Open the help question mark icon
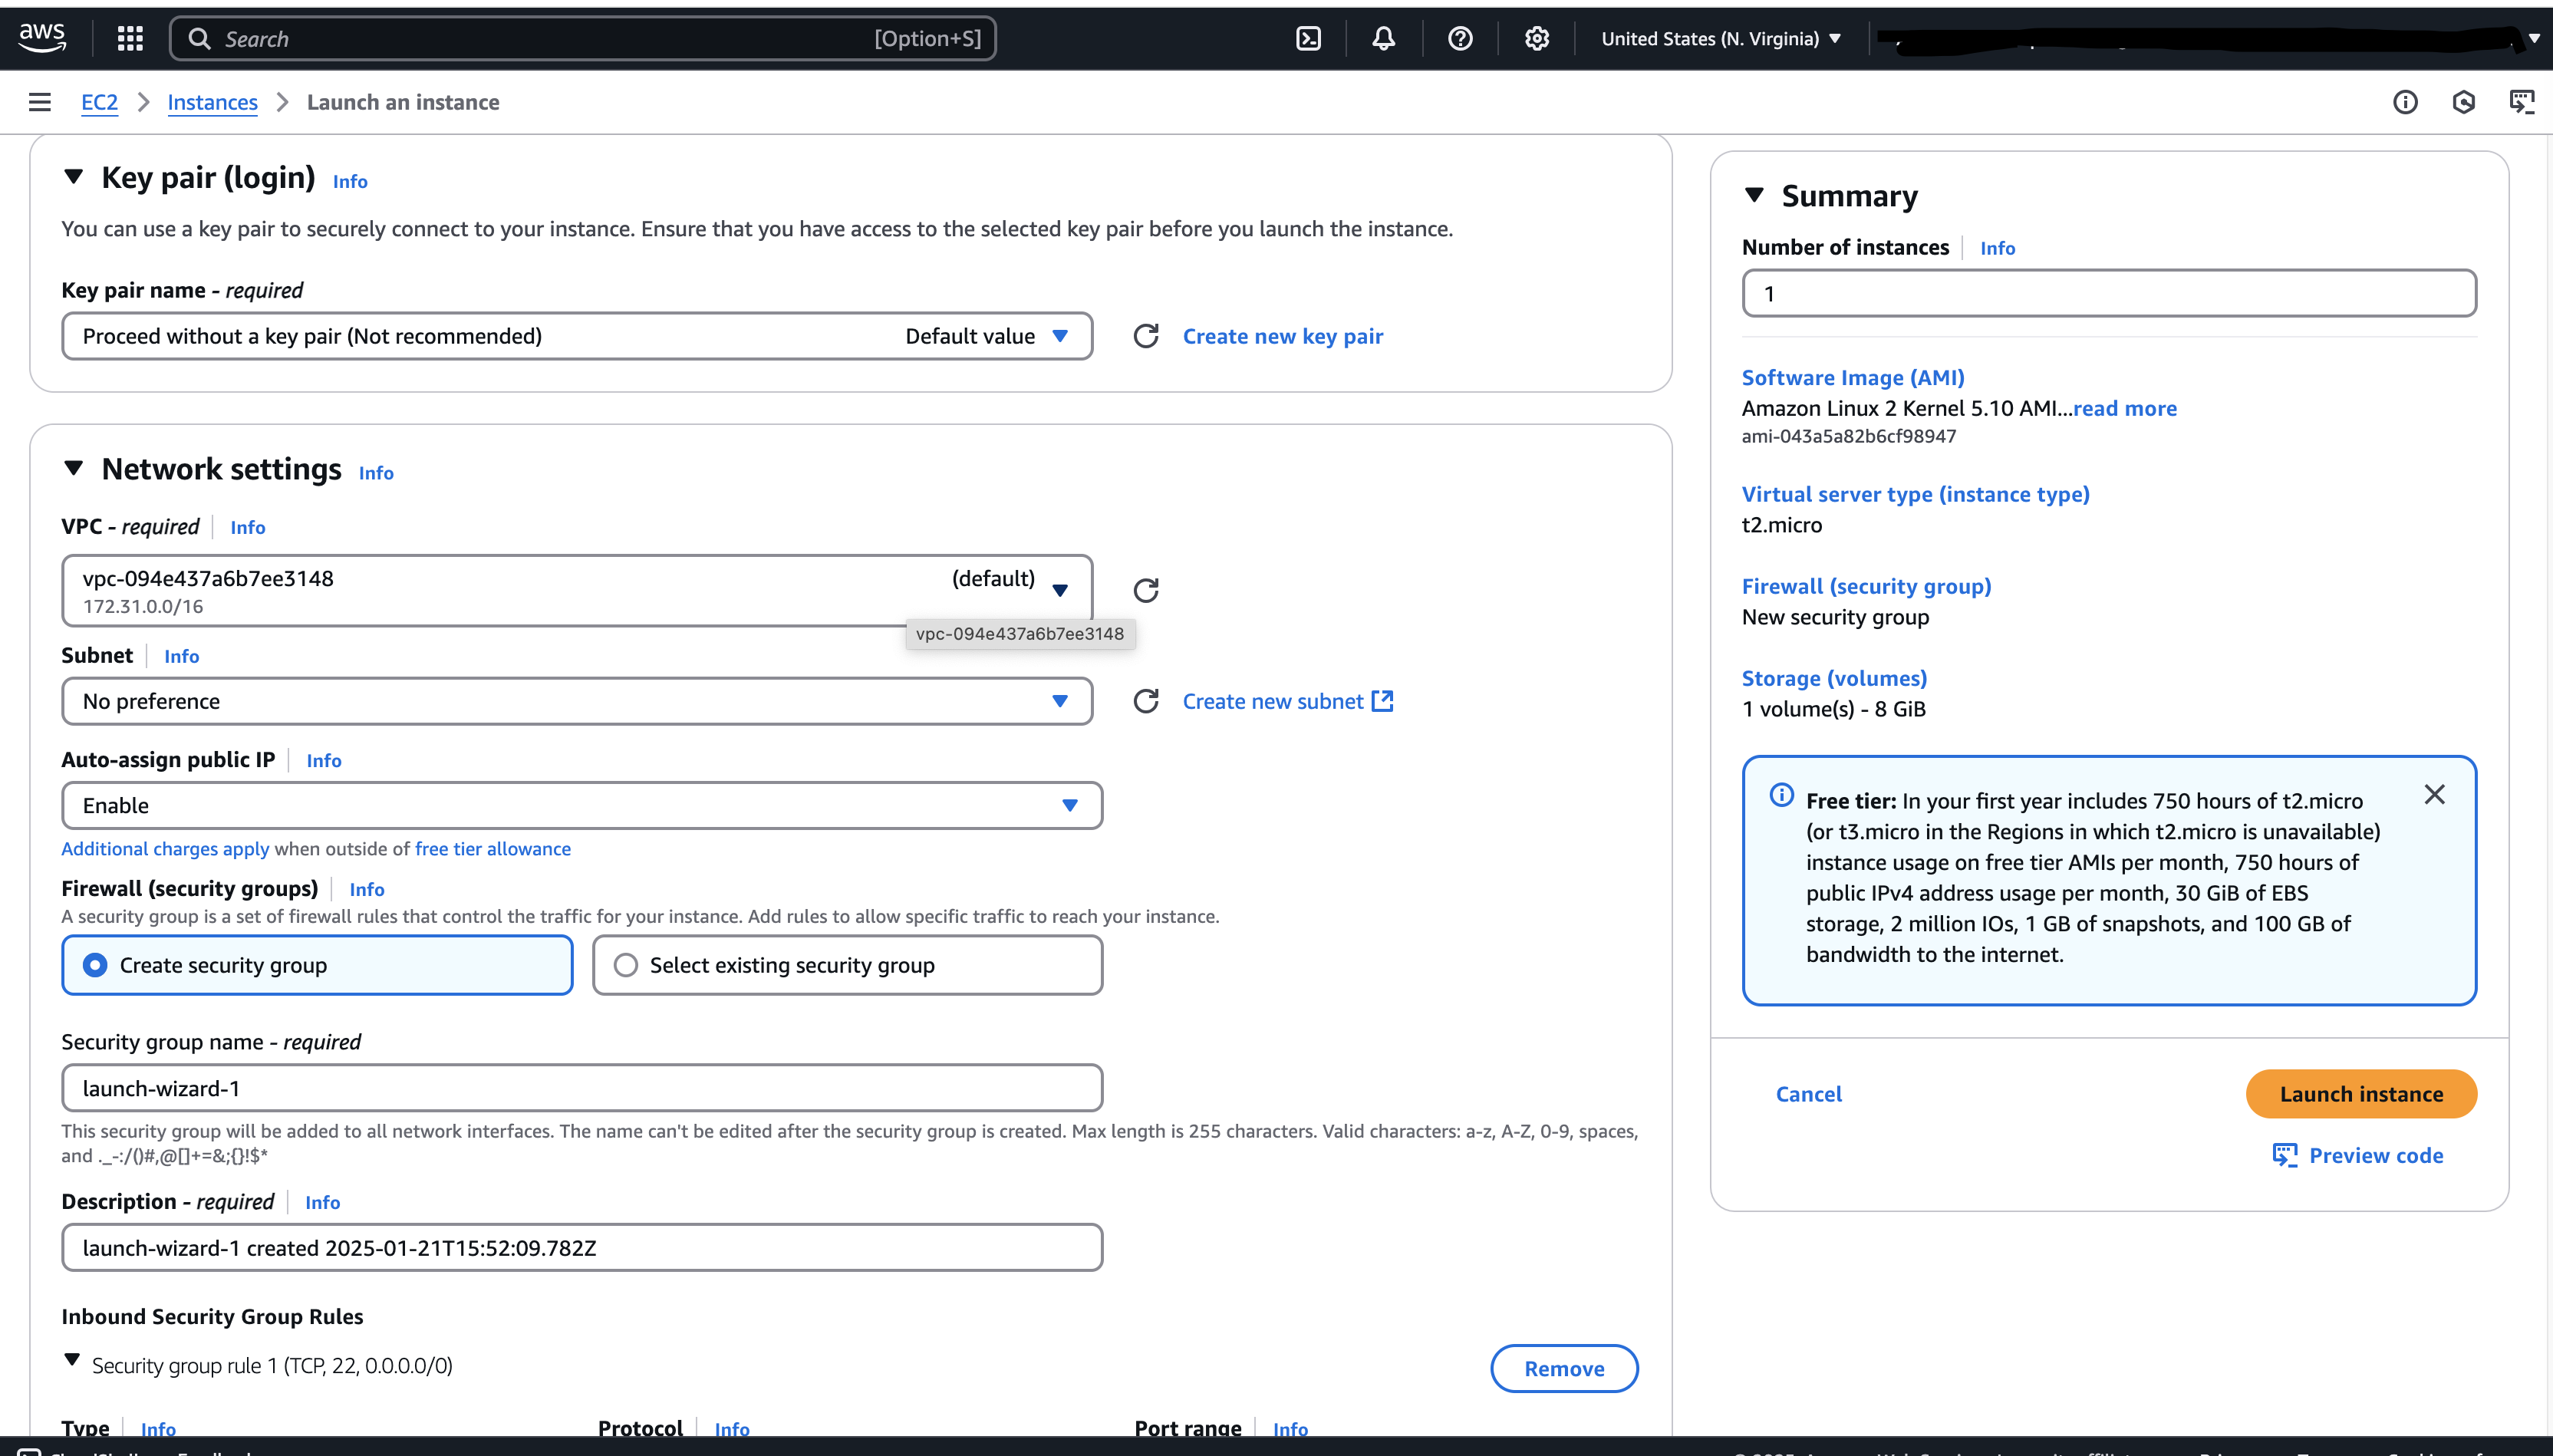The image size is (2553, 1456). click(x=1460, y=38)
